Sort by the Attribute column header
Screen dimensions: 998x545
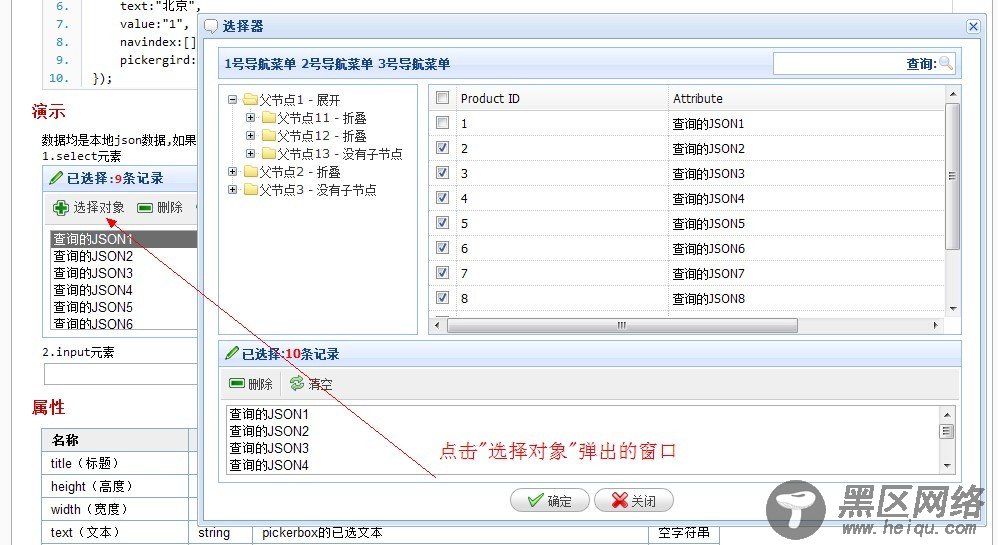coord(698,99)
